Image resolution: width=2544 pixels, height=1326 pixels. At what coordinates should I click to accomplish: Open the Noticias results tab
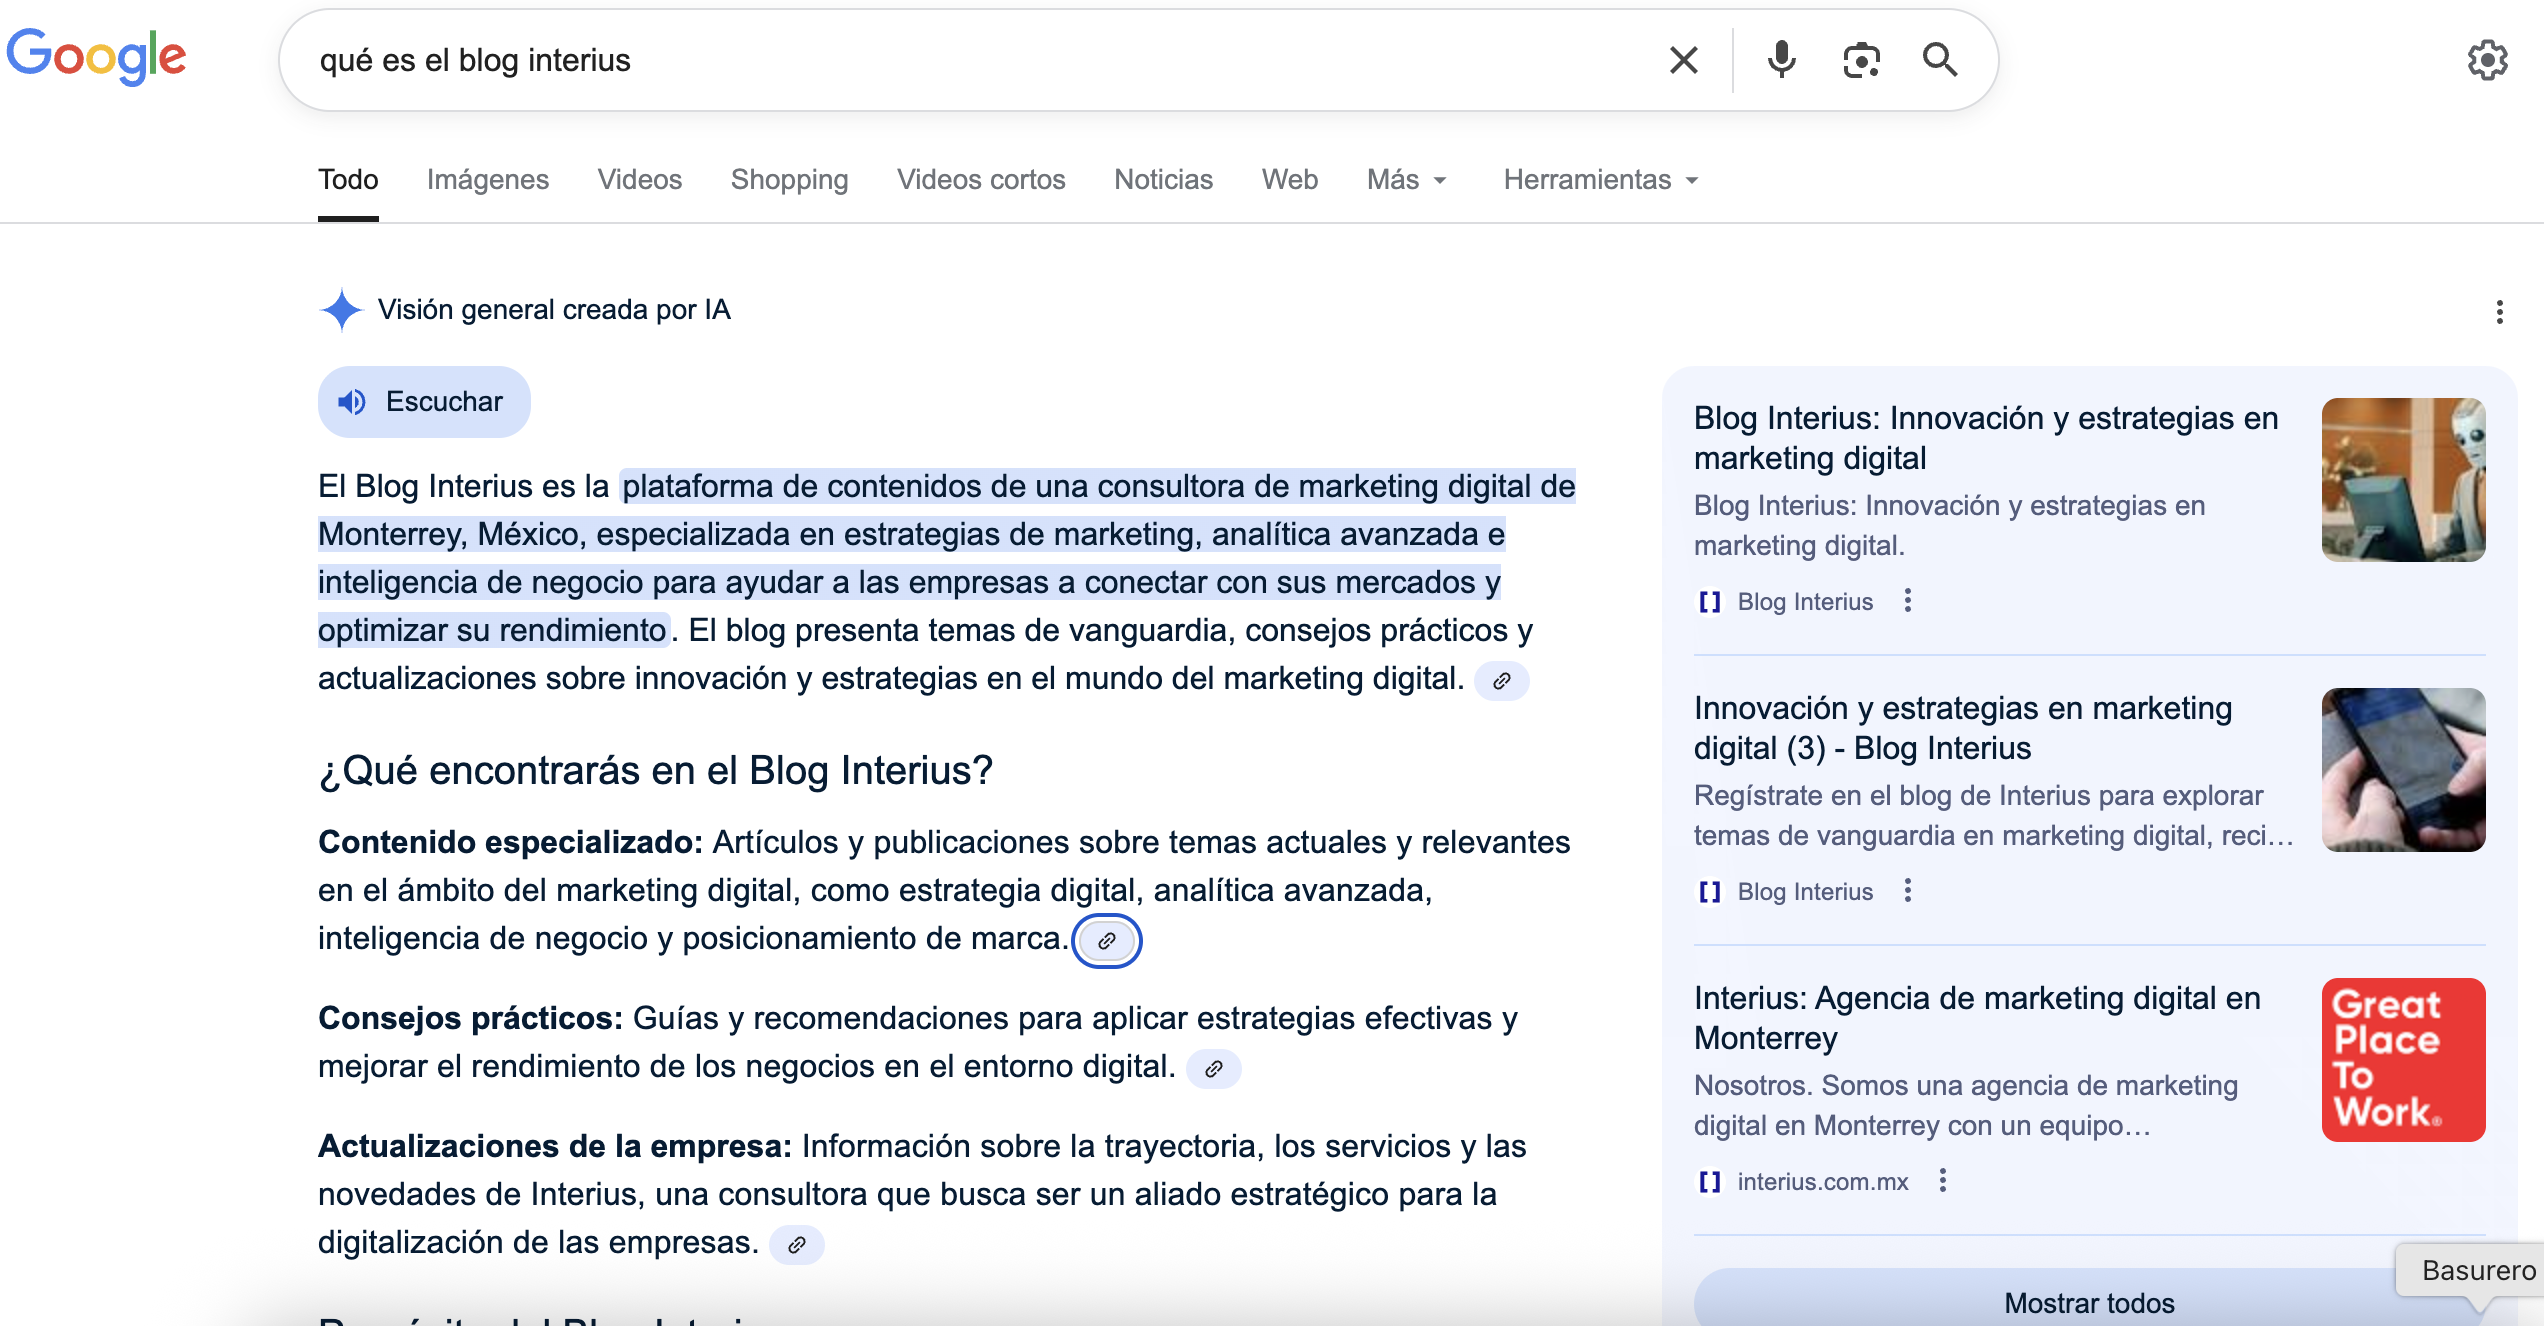coord(1163,180)
